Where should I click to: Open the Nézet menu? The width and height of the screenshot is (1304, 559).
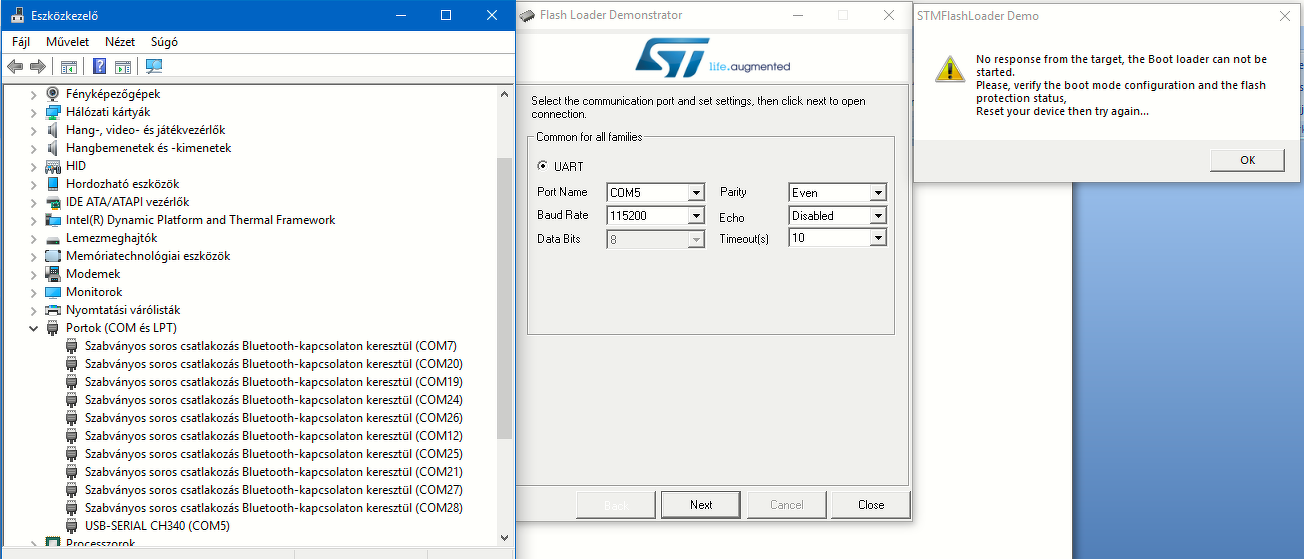tap(120, 42)
